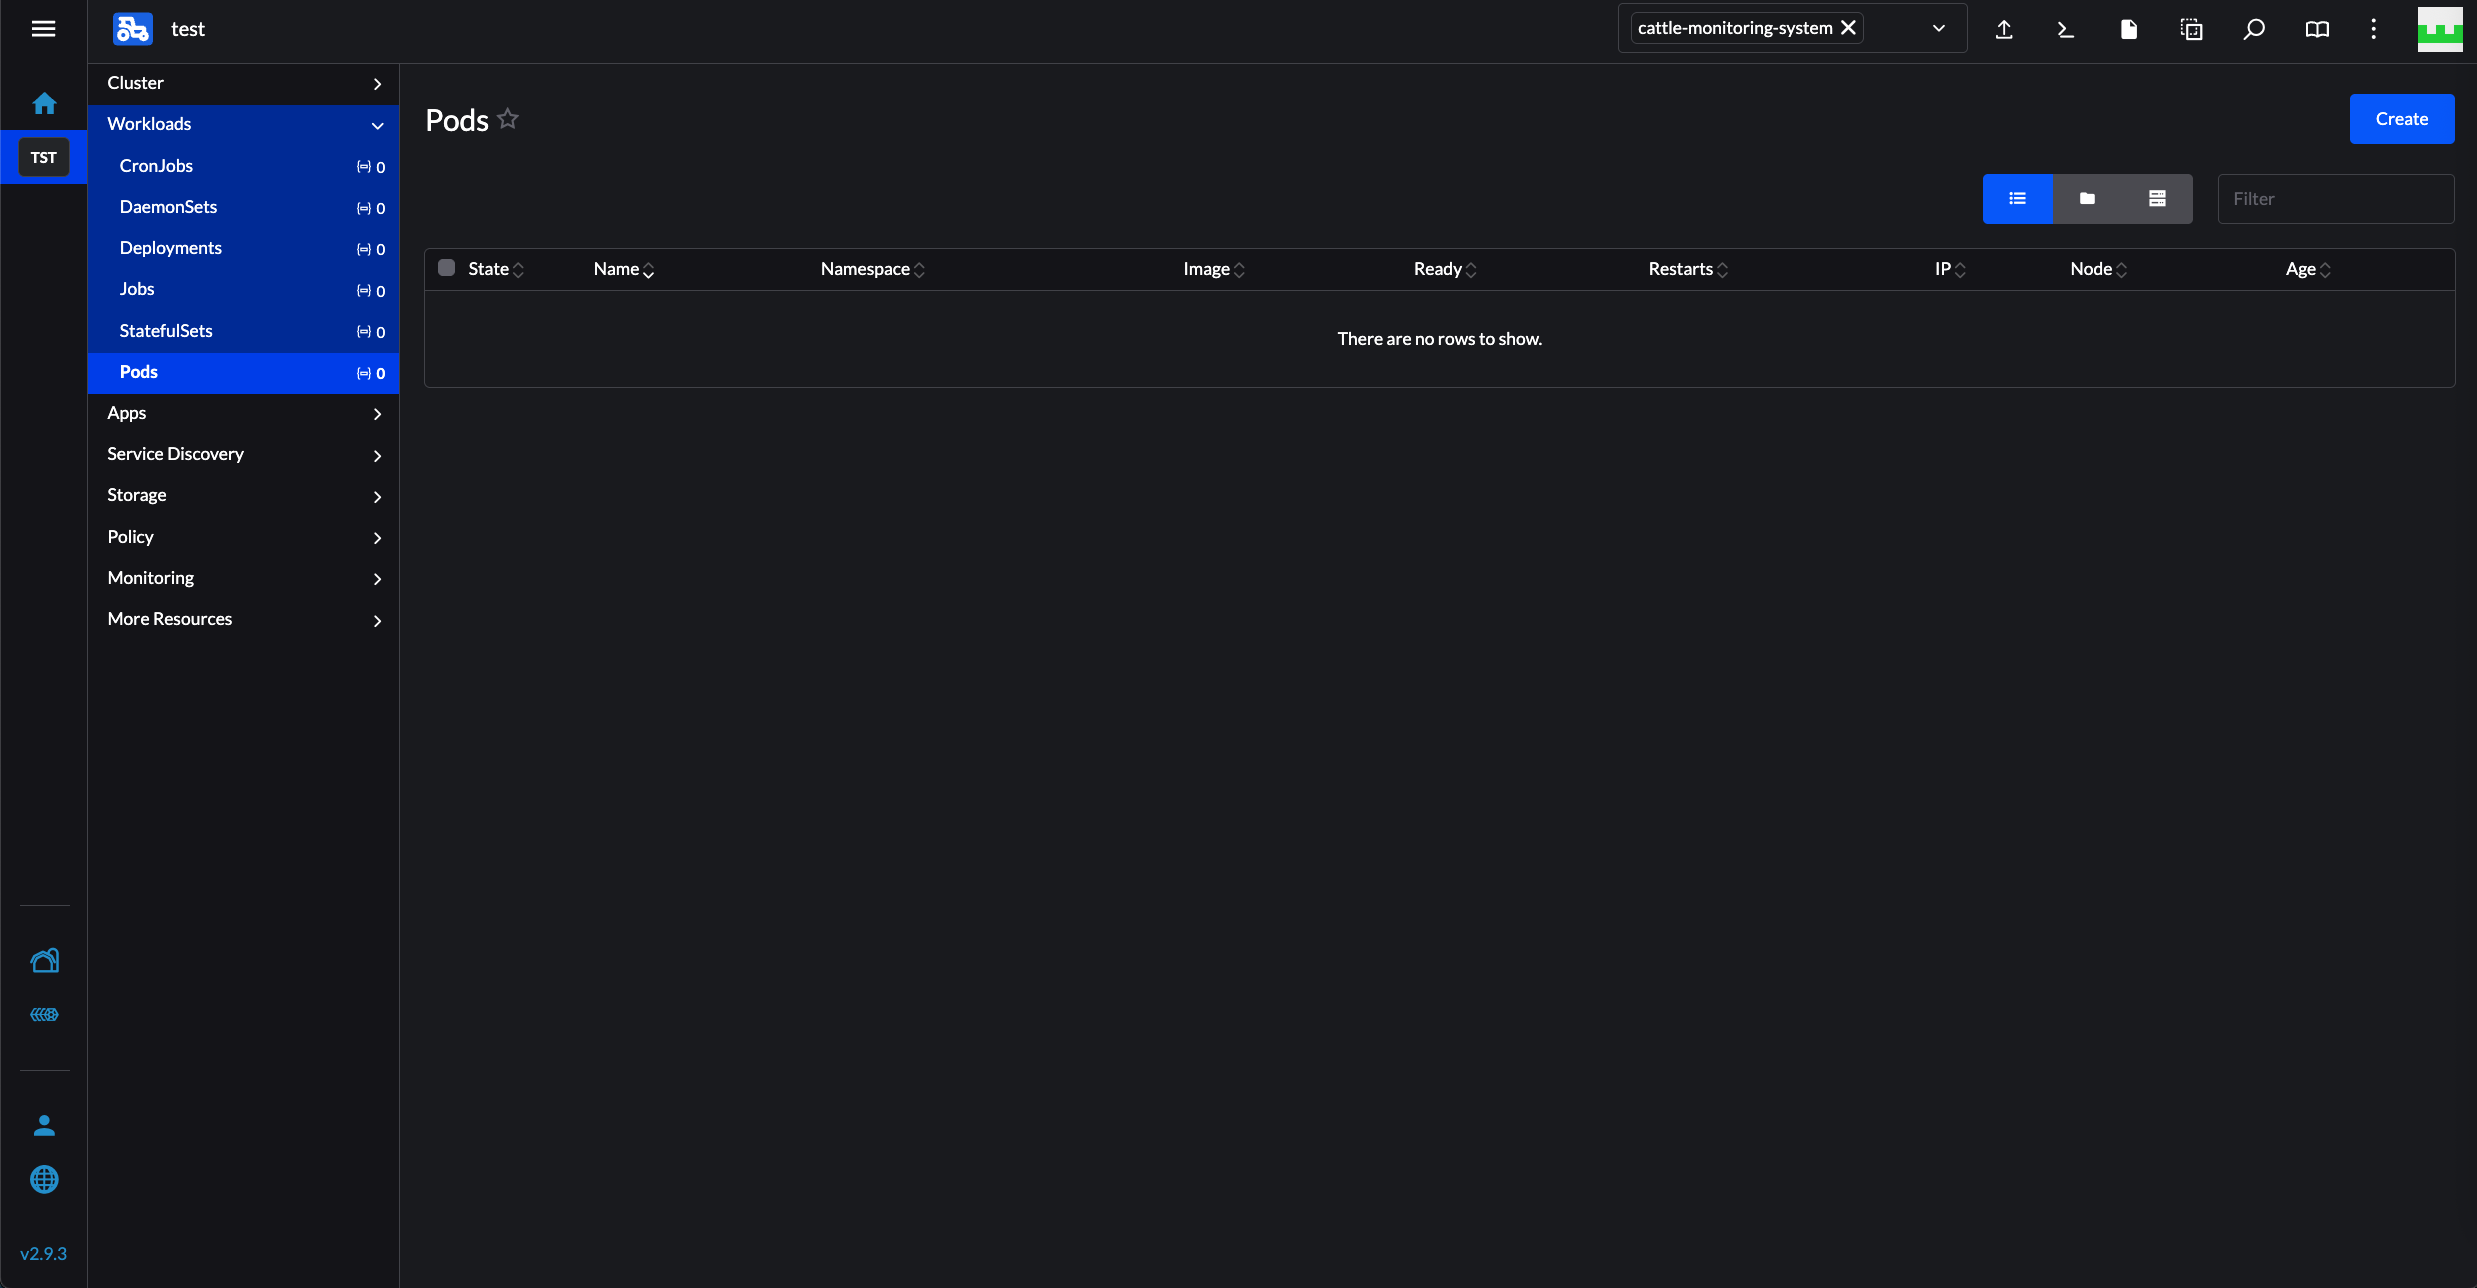
Task: Open the namespace filter dropdown arrow
Action: click(x=1939, y=29)
